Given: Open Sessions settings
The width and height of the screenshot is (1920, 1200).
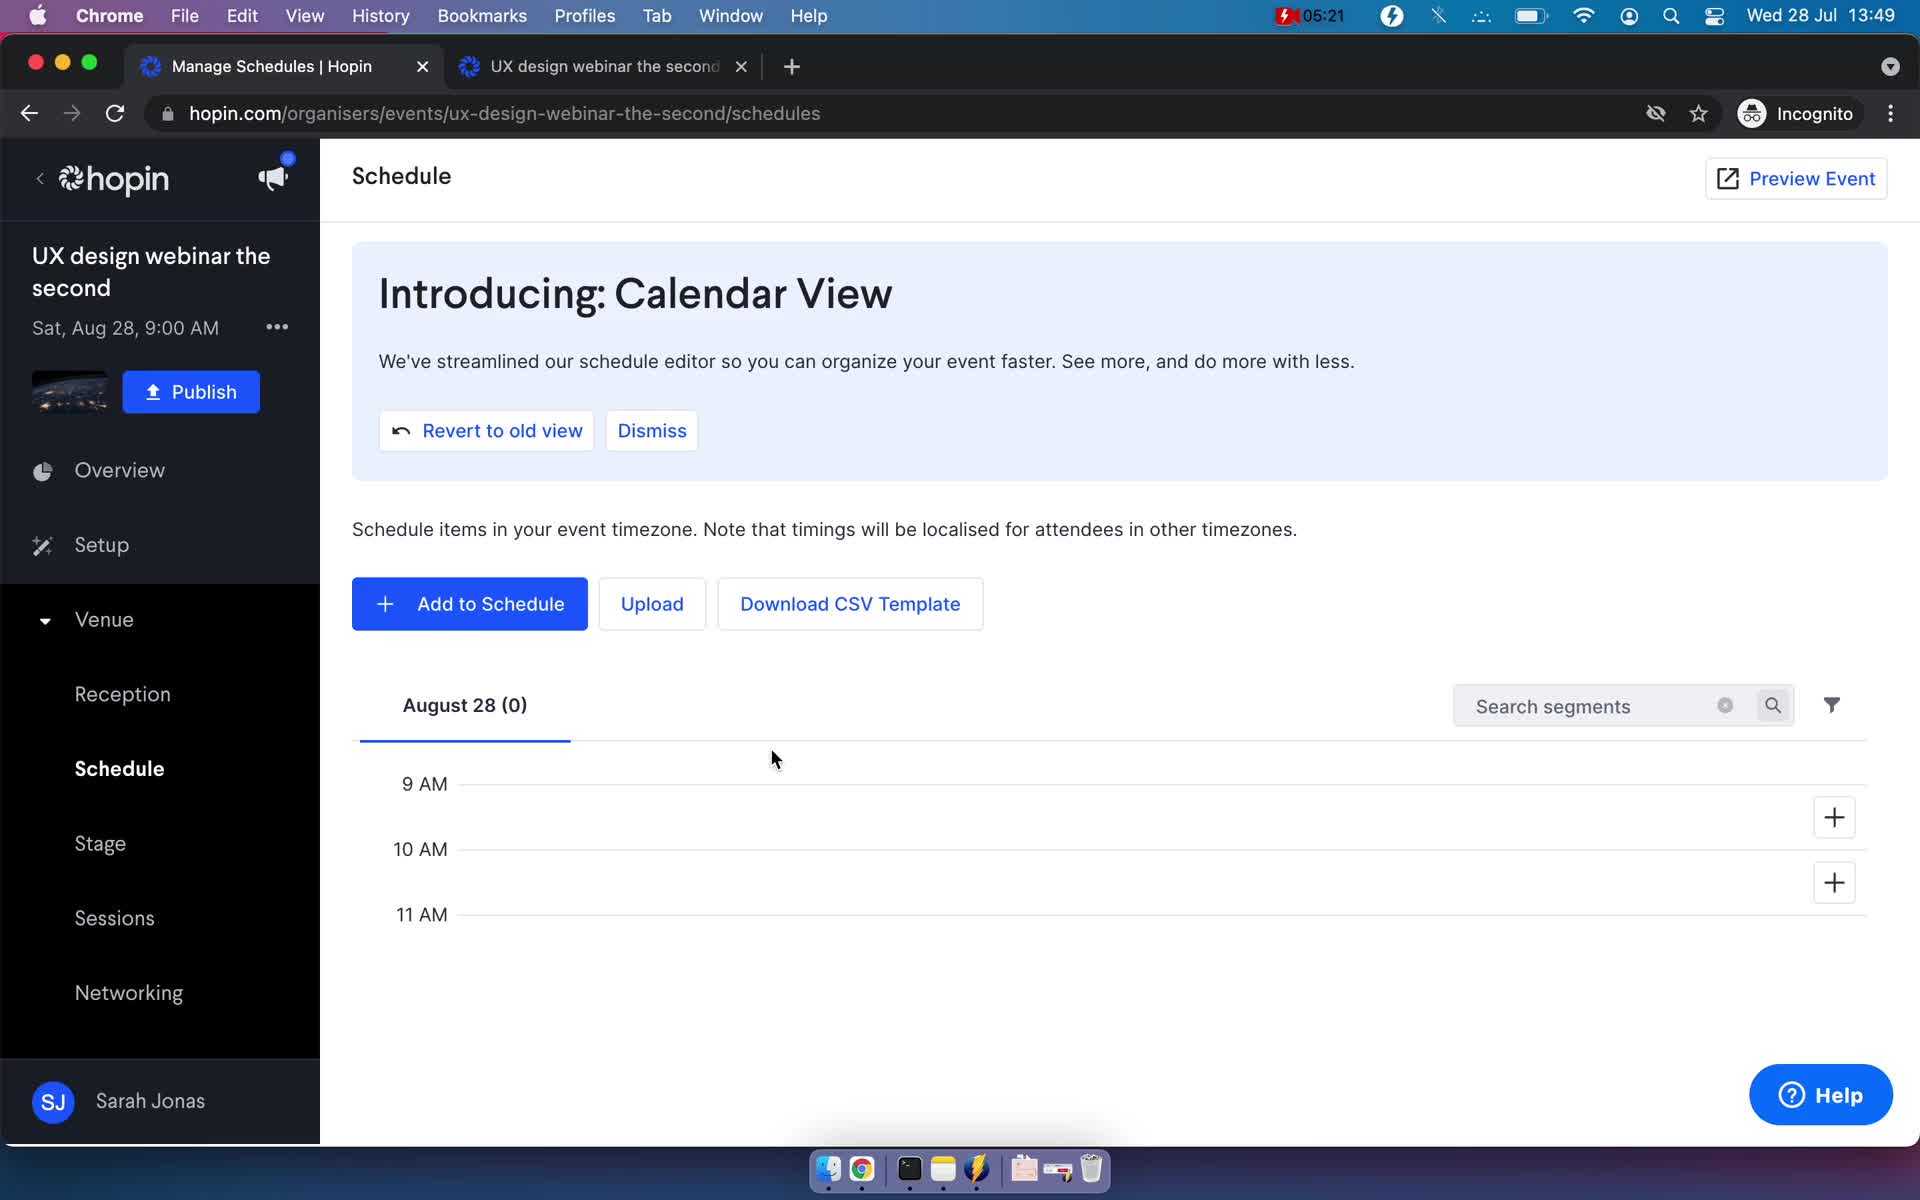Looking at the screenshot, I should click(x=115, y=918).
